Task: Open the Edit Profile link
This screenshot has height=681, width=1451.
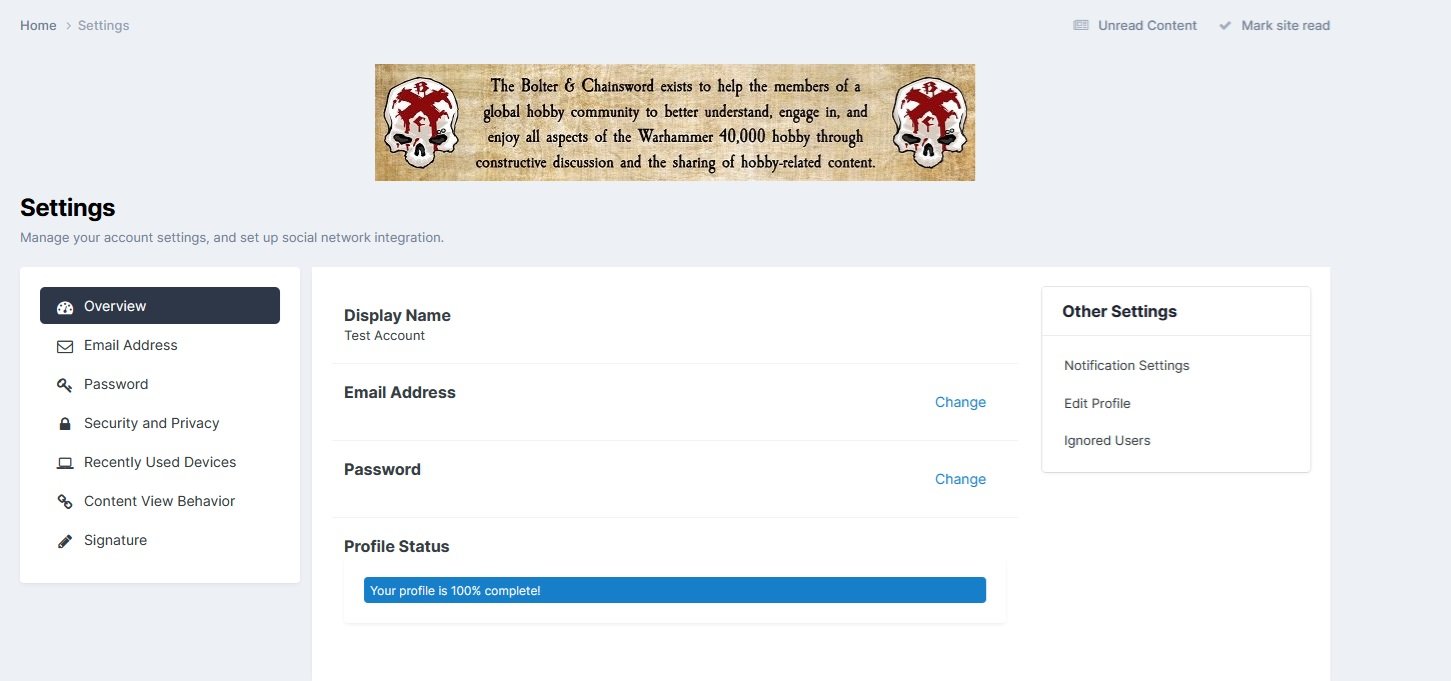Action: [x=1097, y=404]
